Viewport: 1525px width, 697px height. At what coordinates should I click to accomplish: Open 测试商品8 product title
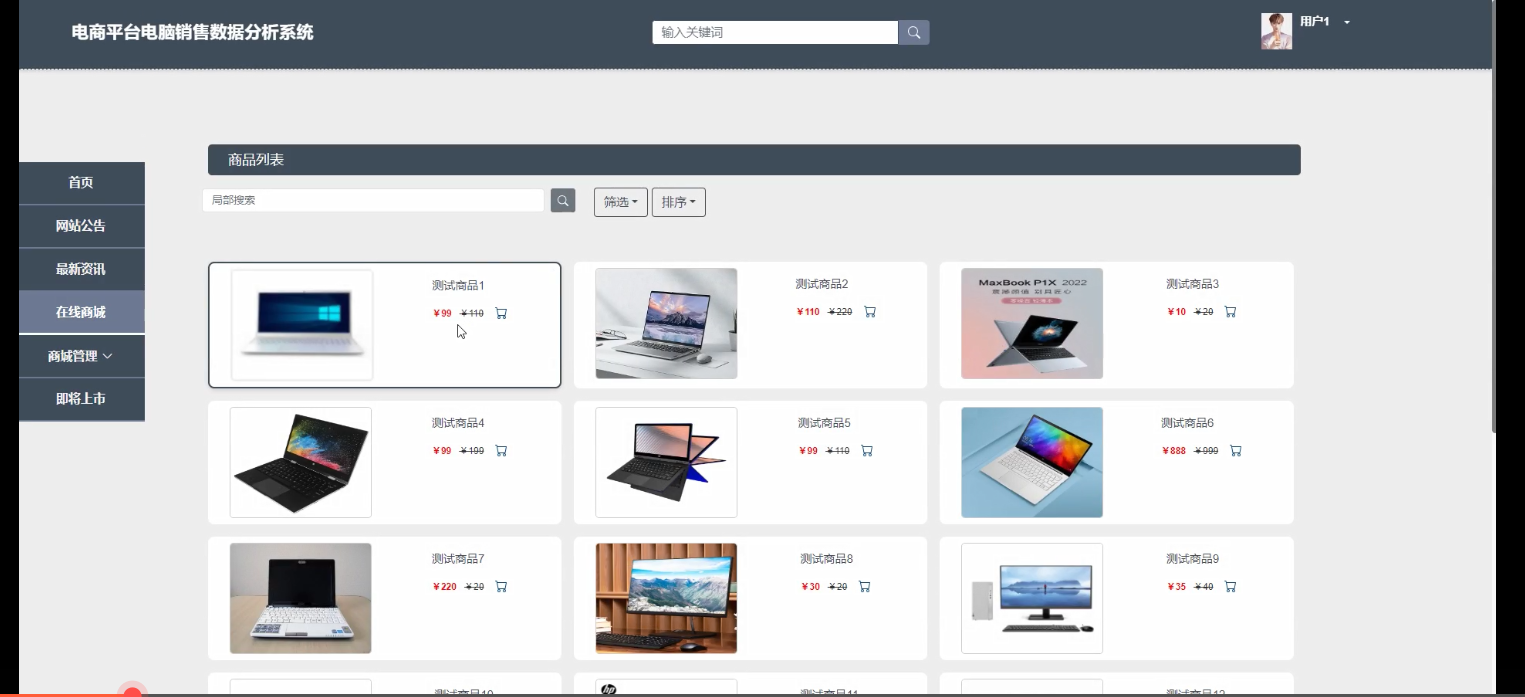tap(826, 559)
